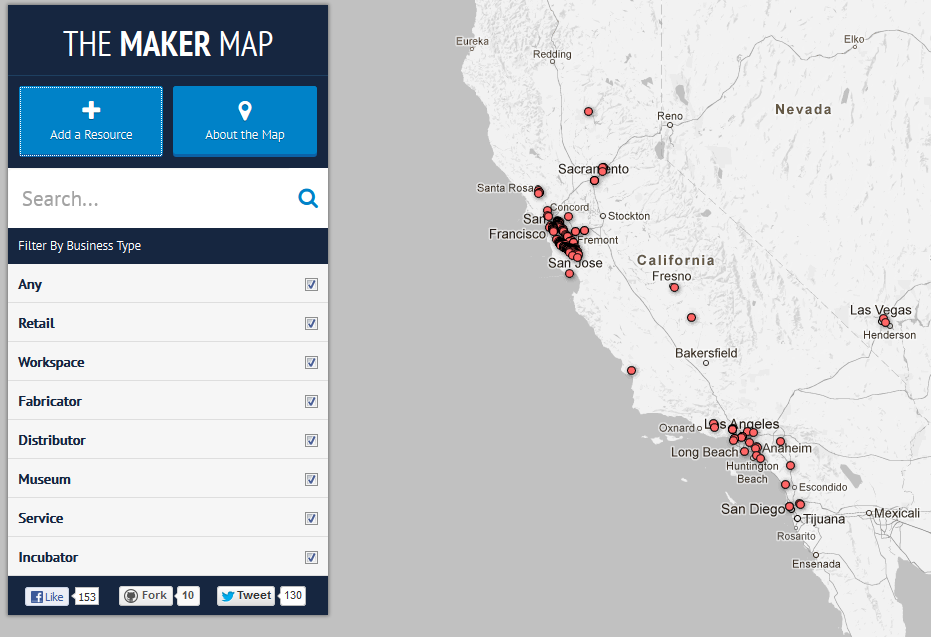Click the map pin icon above About the Map
The image size is (931, 637).
click(x=244, y=109)
